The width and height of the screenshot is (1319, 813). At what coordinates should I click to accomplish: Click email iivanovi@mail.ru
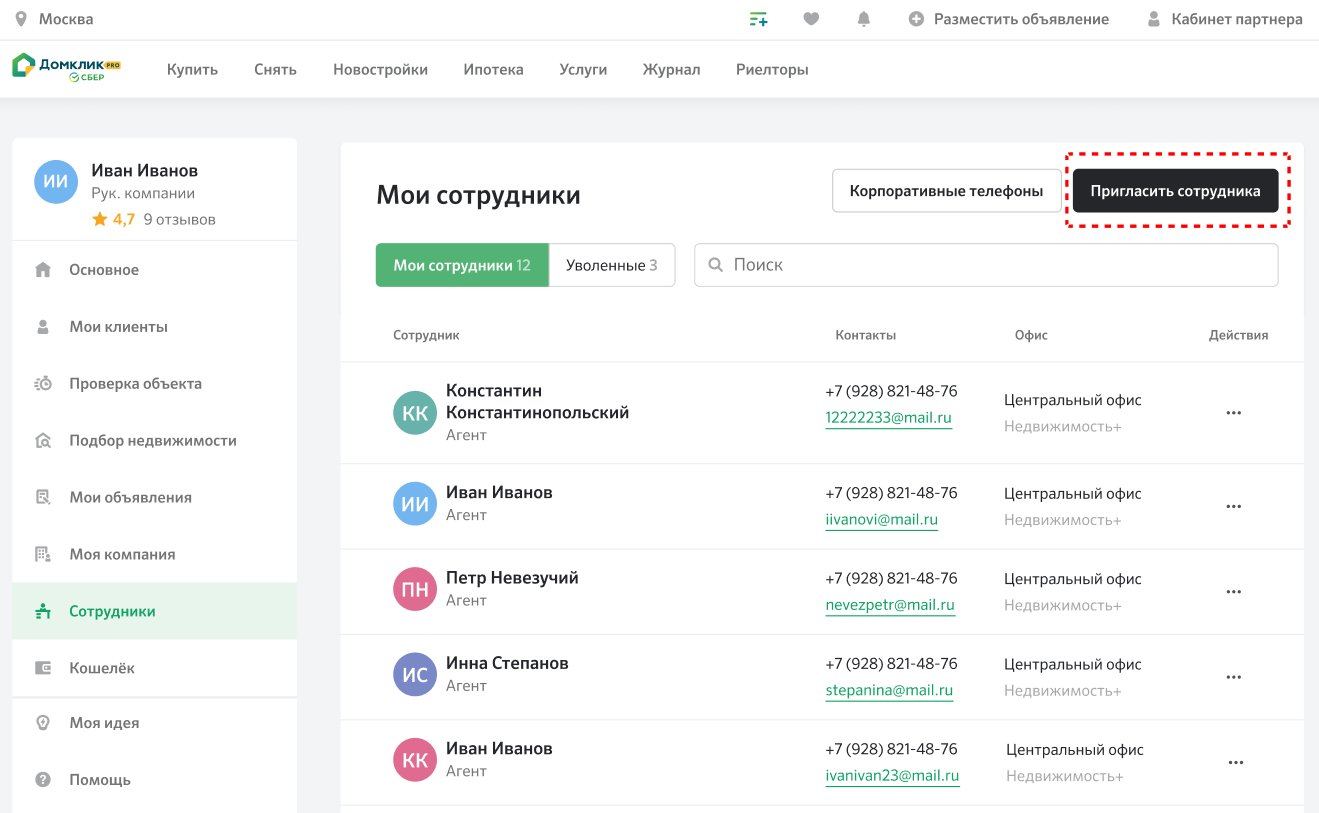point(881,520)
